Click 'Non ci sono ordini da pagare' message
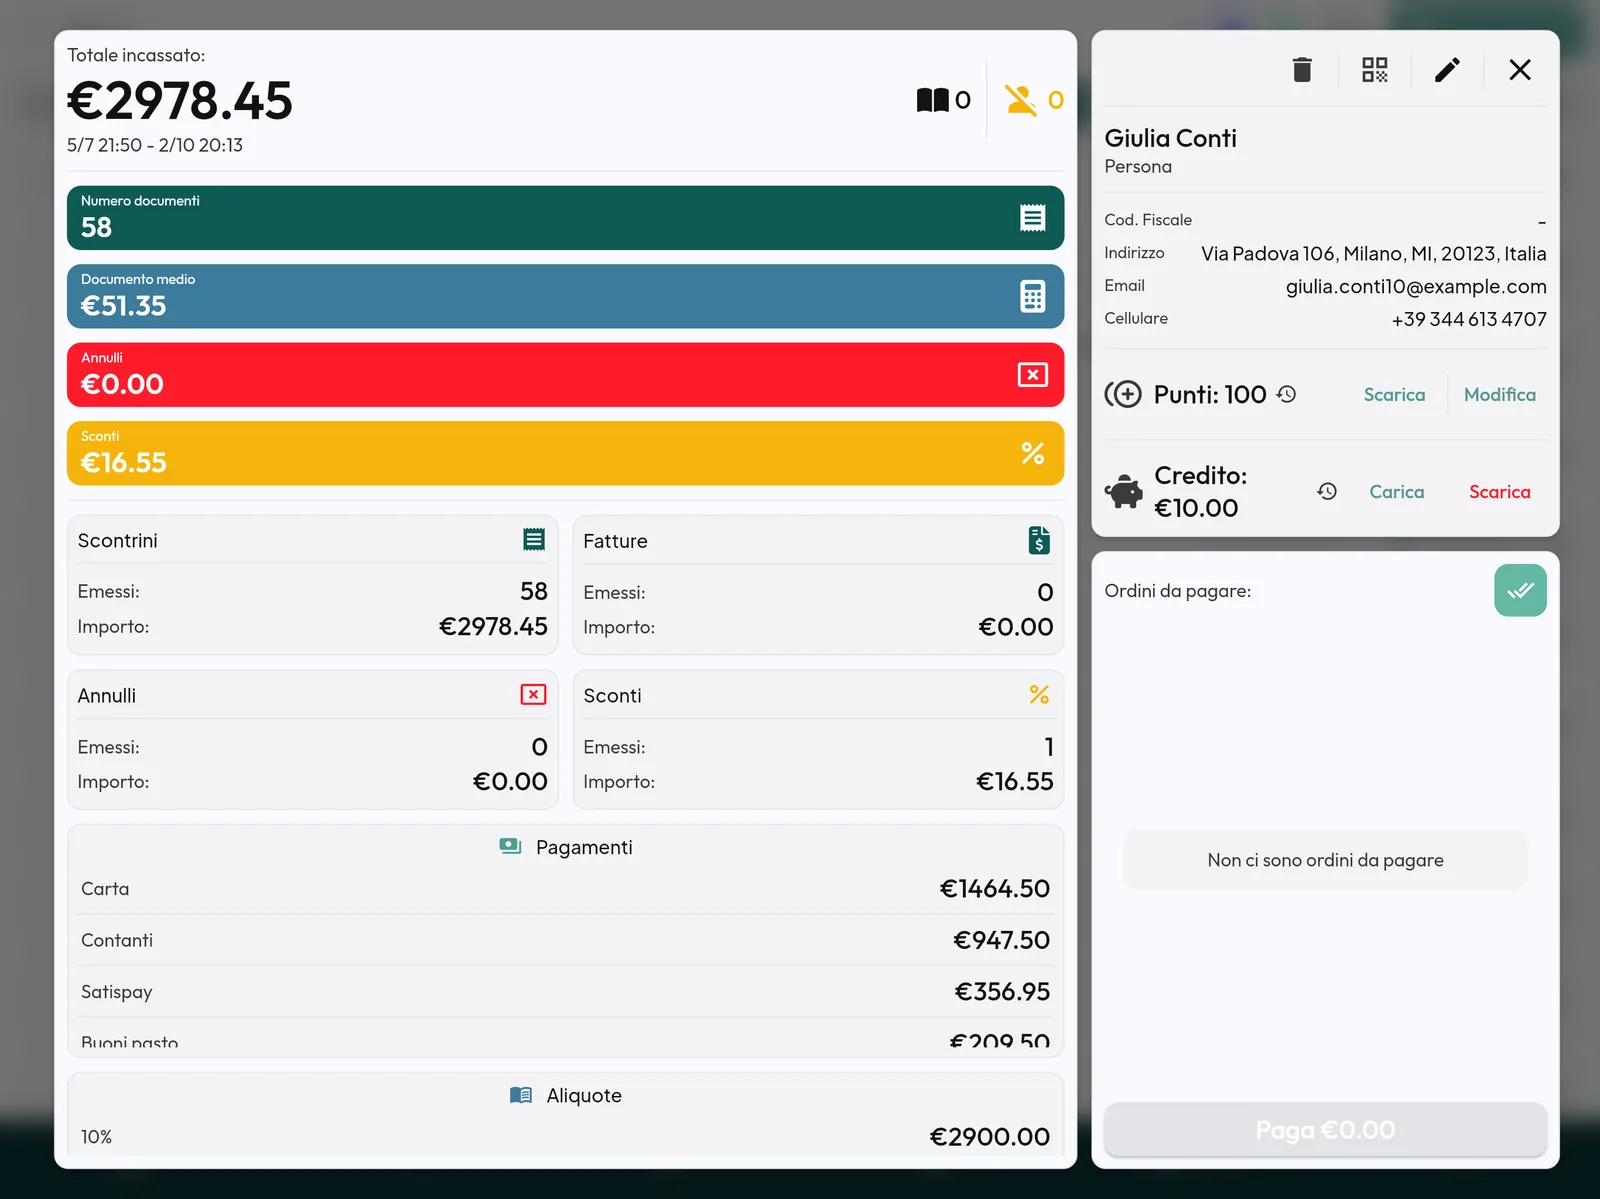 point(1325,860)
